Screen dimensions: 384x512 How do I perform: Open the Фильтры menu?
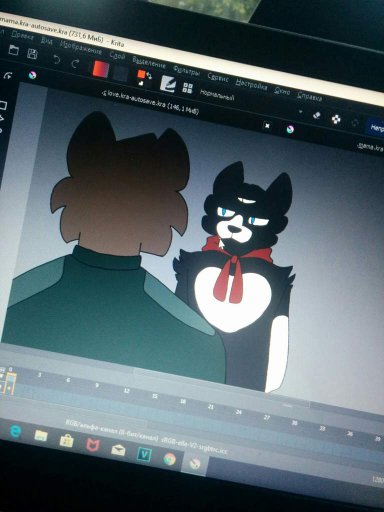(x=186, y=71)
